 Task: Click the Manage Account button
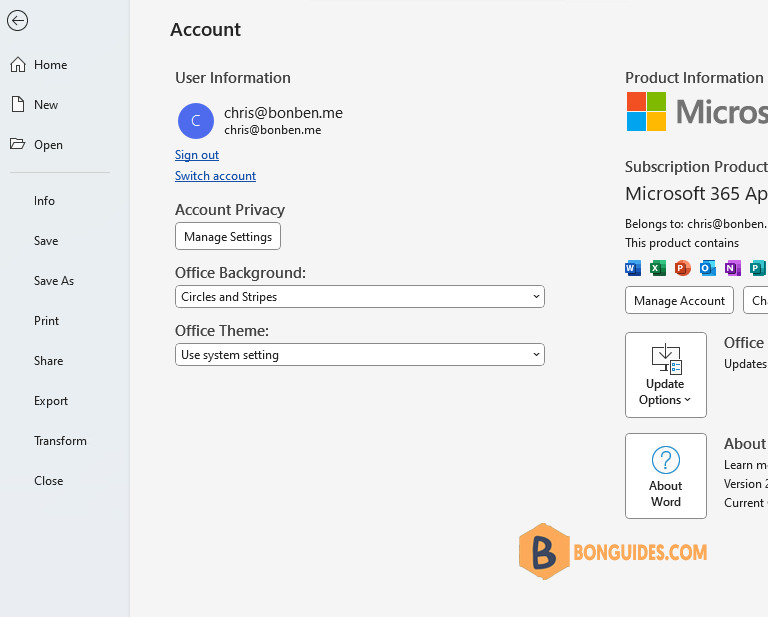click(x=679, y=301)
